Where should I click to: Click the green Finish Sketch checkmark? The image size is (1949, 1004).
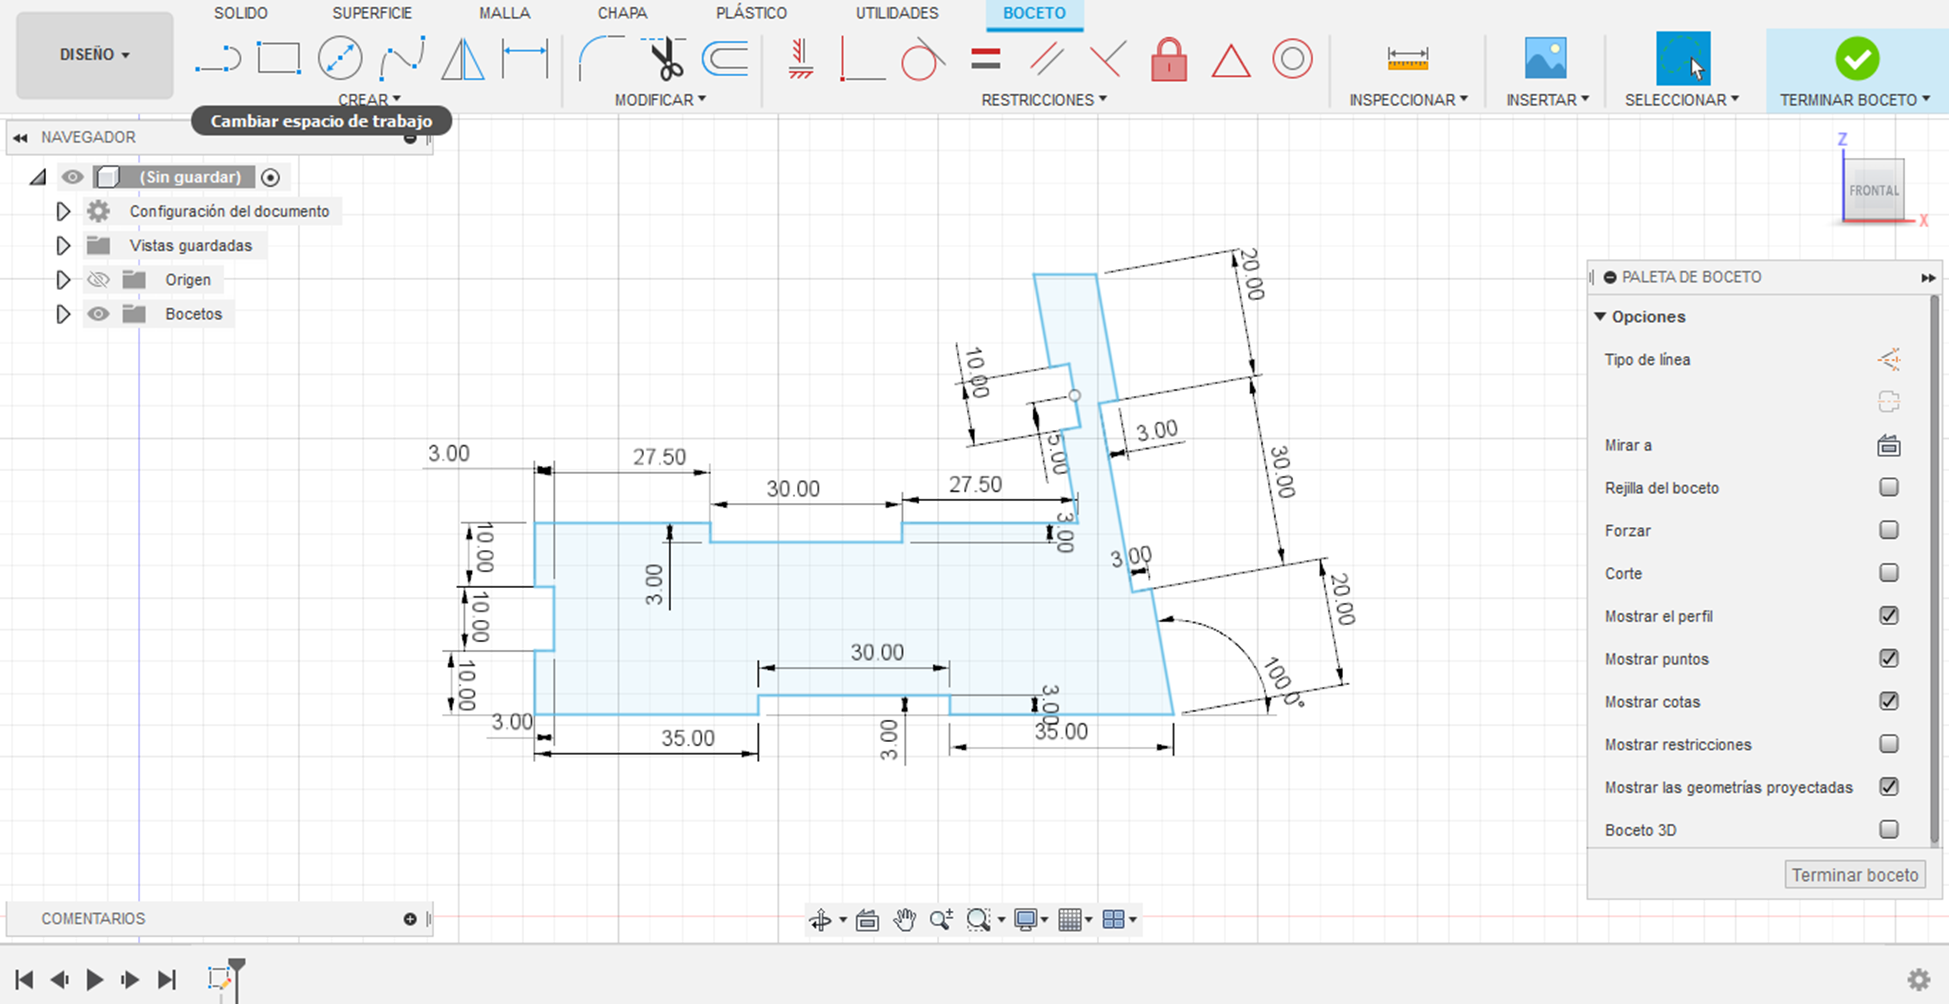tap(1857, 59)
